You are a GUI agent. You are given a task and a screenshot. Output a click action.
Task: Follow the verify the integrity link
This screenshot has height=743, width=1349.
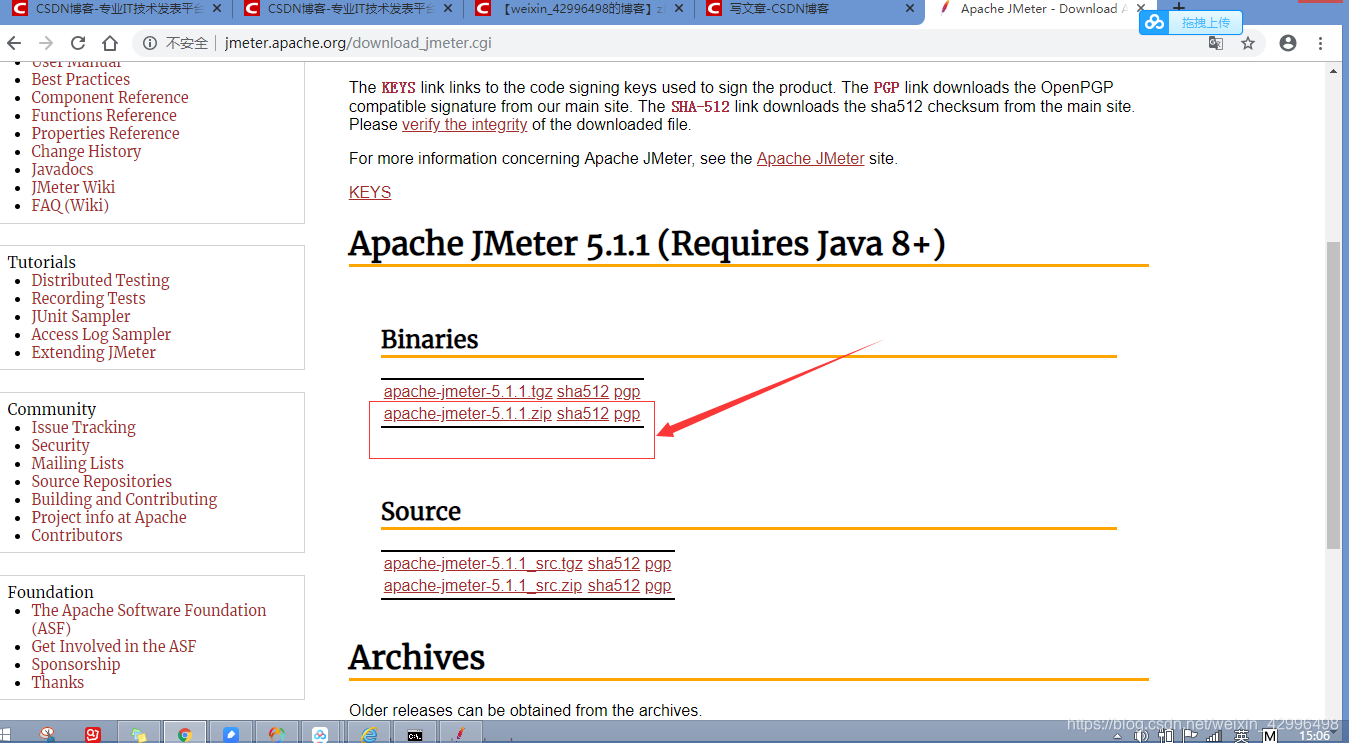pos(465,125)
